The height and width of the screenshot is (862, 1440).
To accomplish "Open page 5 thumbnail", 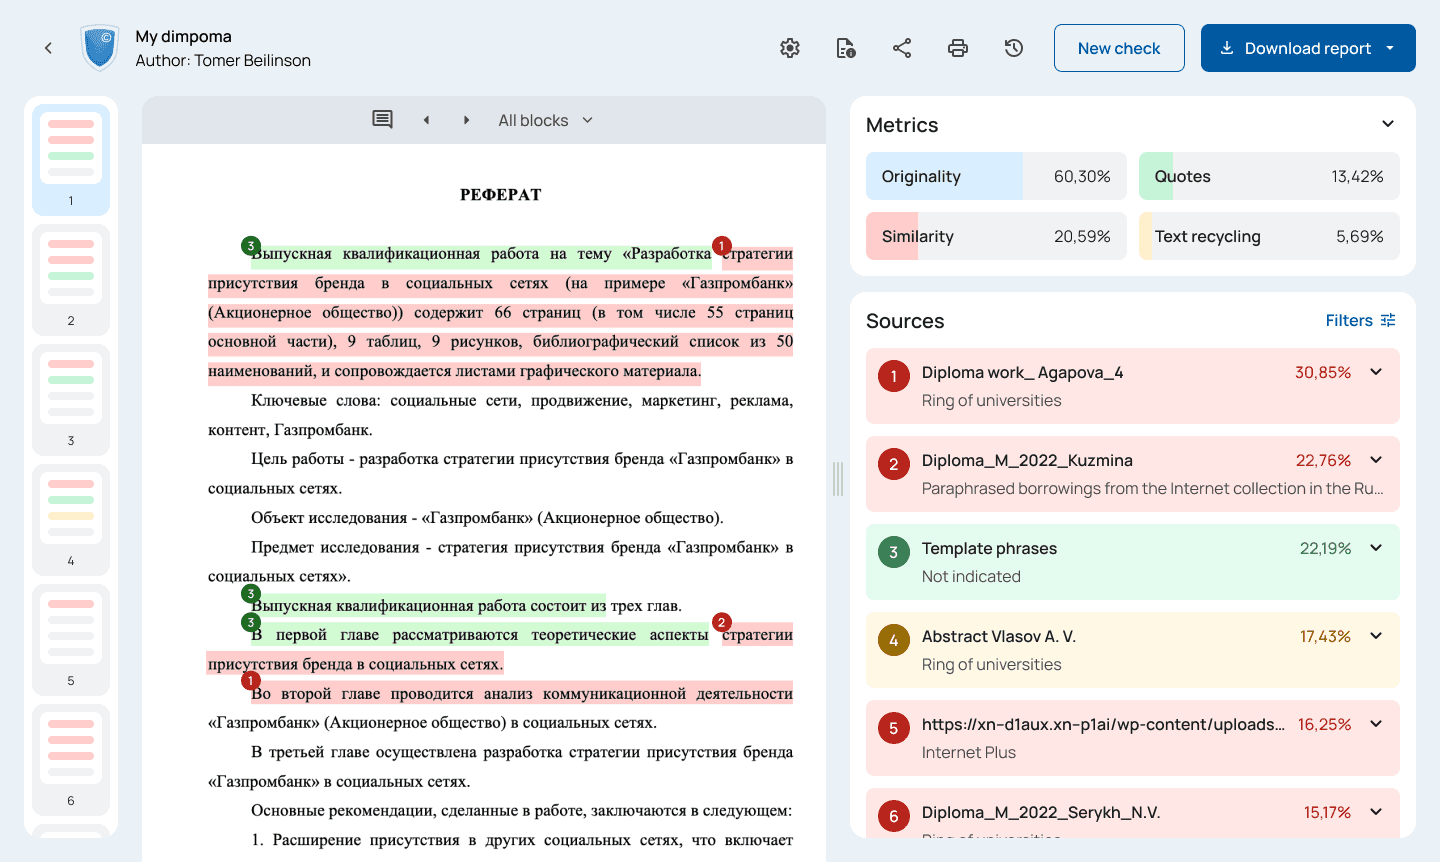I will [x=71, y=640].
